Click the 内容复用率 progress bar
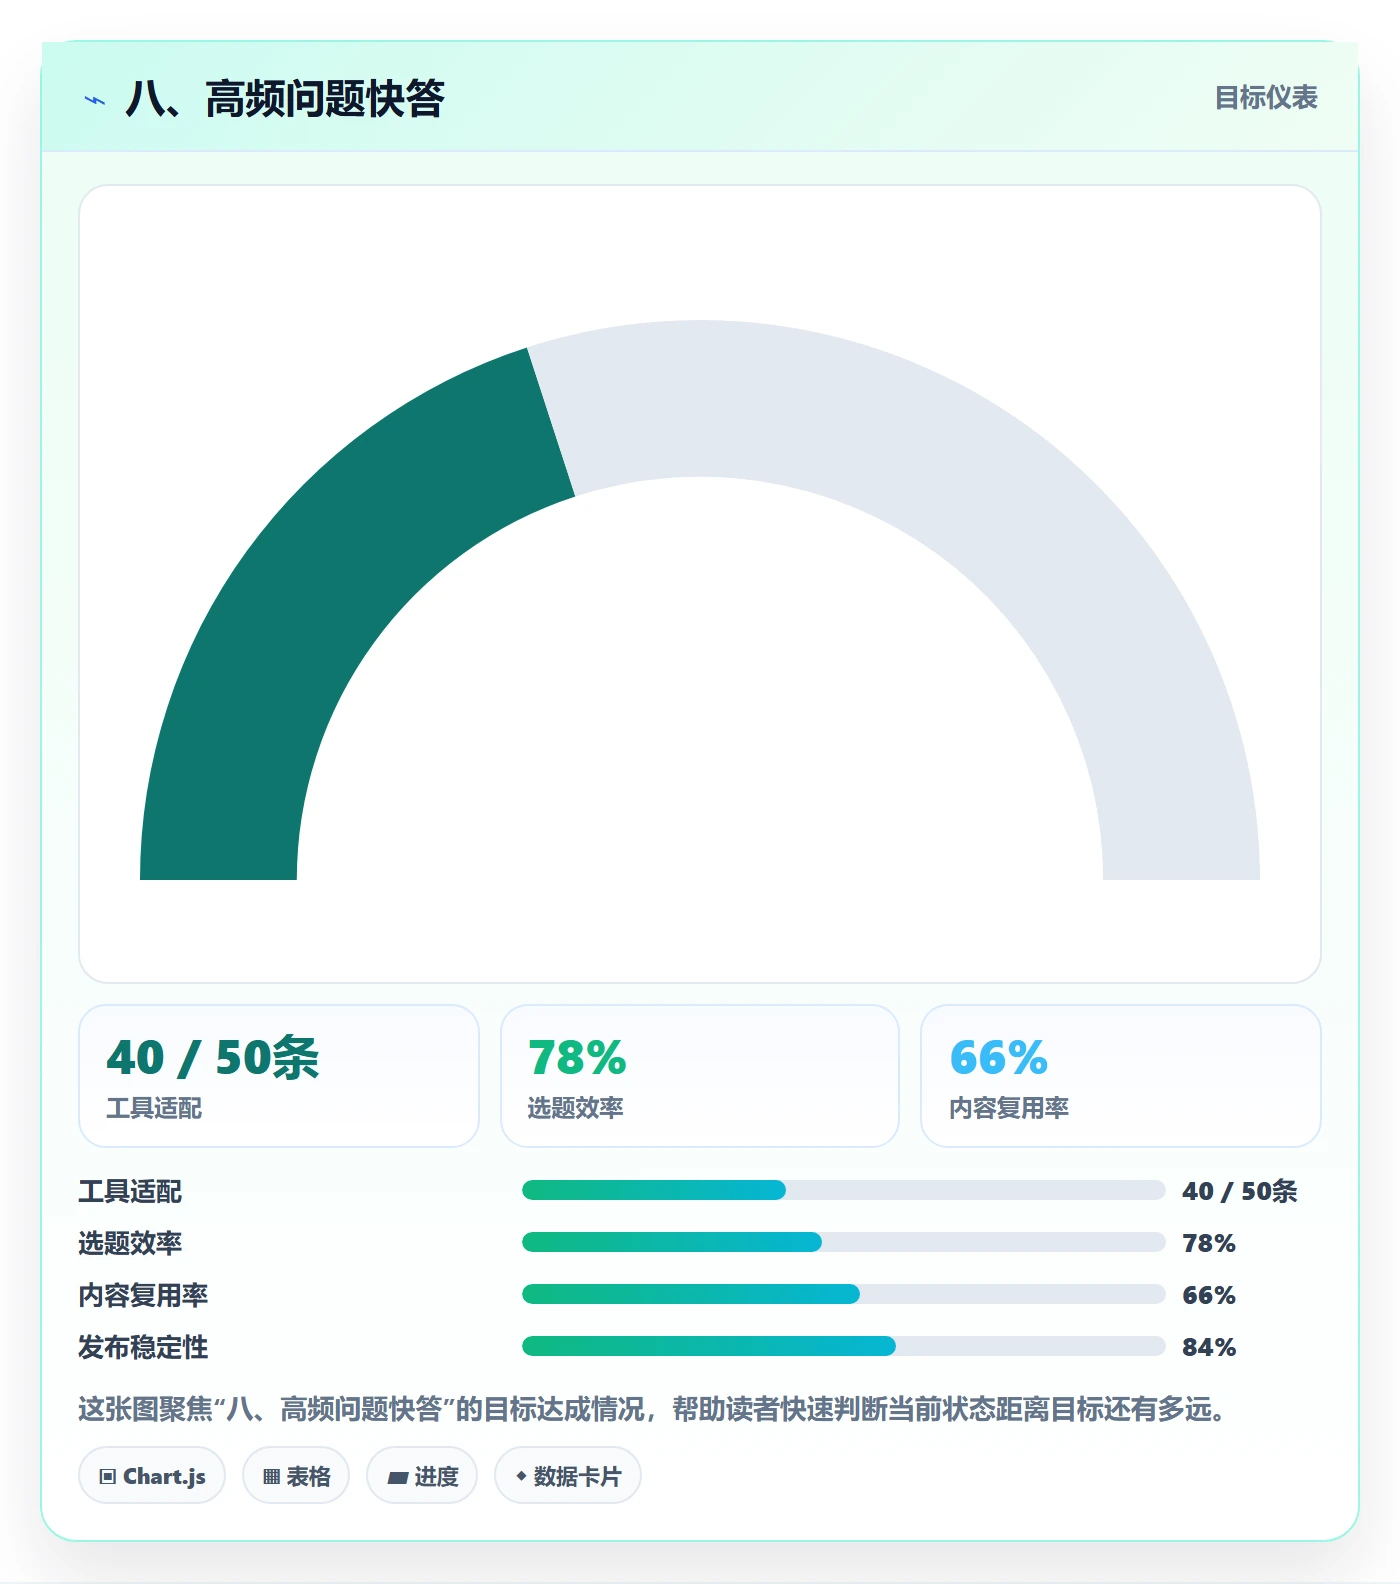Viewport: 1400px width, 1584px height. click(843, 1294)
